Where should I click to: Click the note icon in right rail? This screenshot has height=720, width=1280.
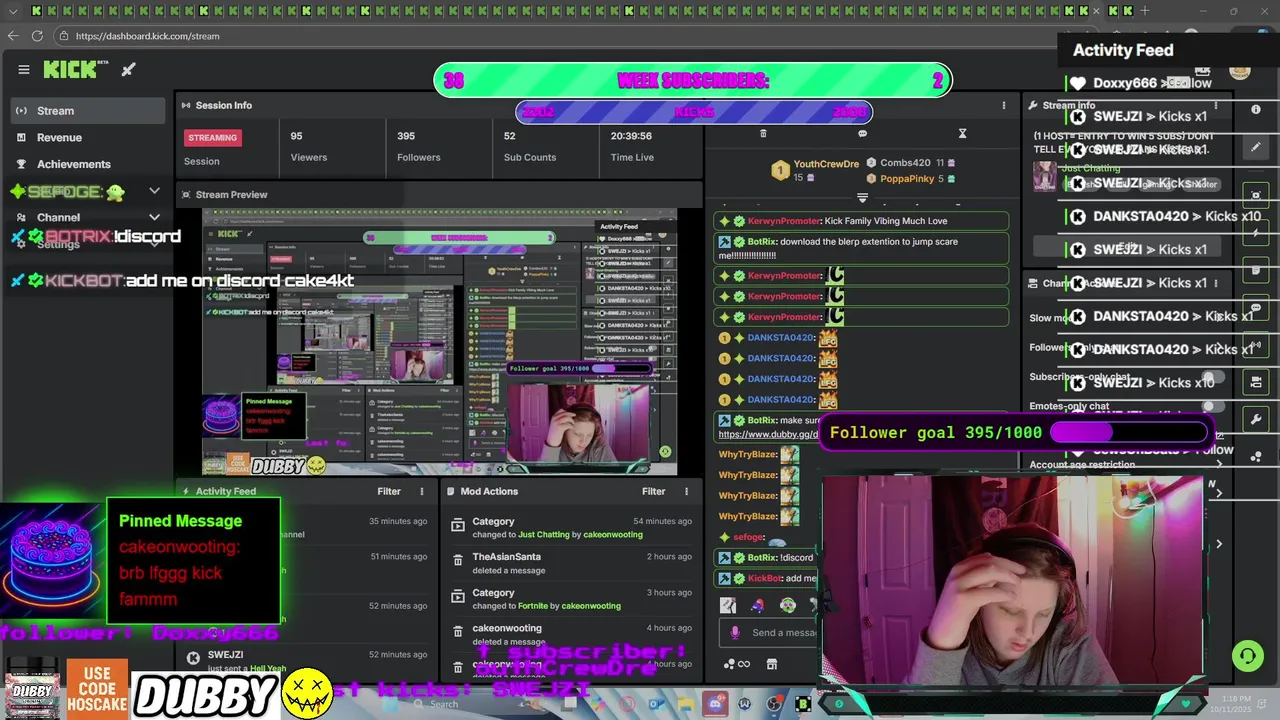1257,270
